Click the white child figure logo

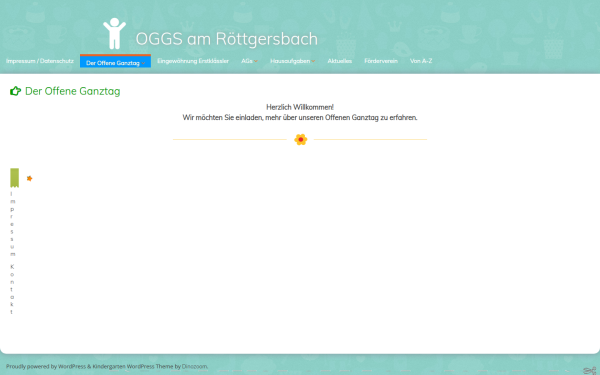(114, 34)
